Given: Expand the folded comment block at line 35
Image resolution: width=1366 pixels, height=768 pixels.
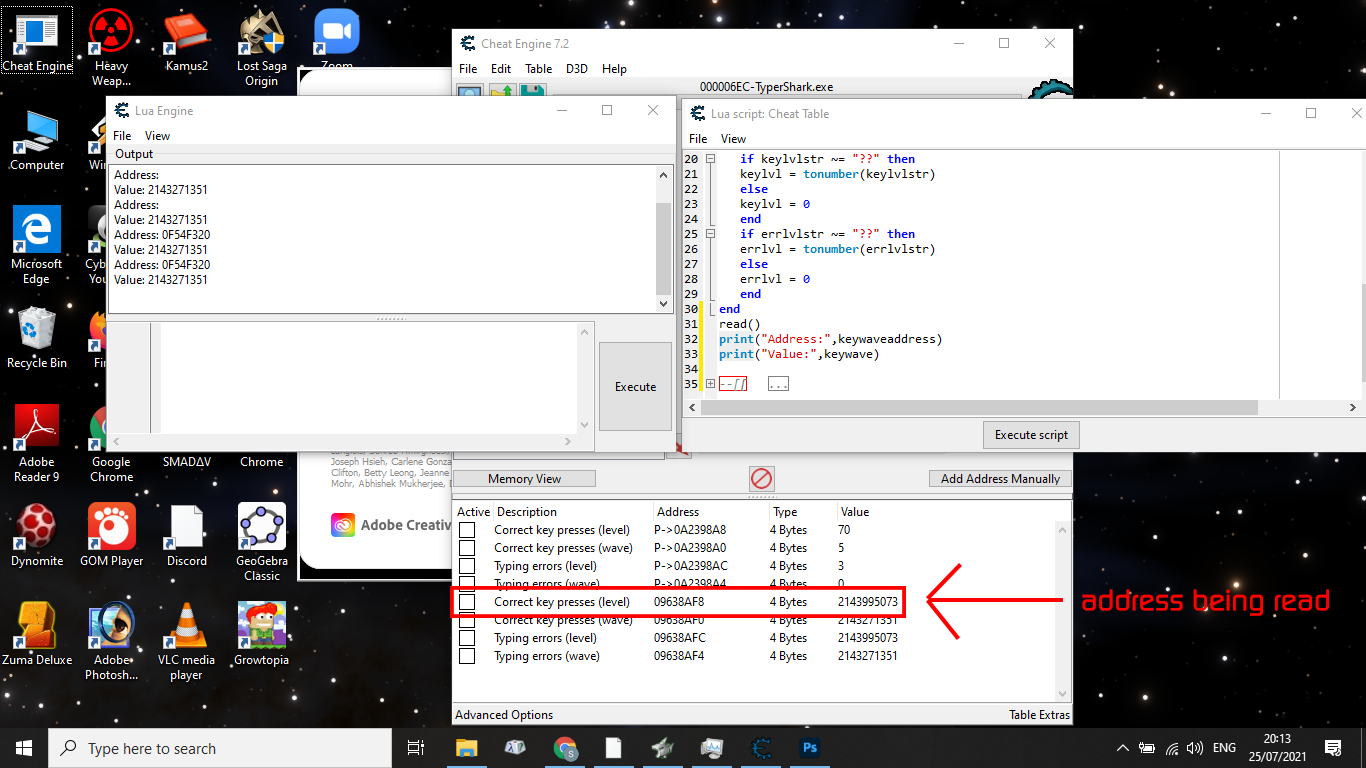Looking at the screenshot, I should point(710,384).
